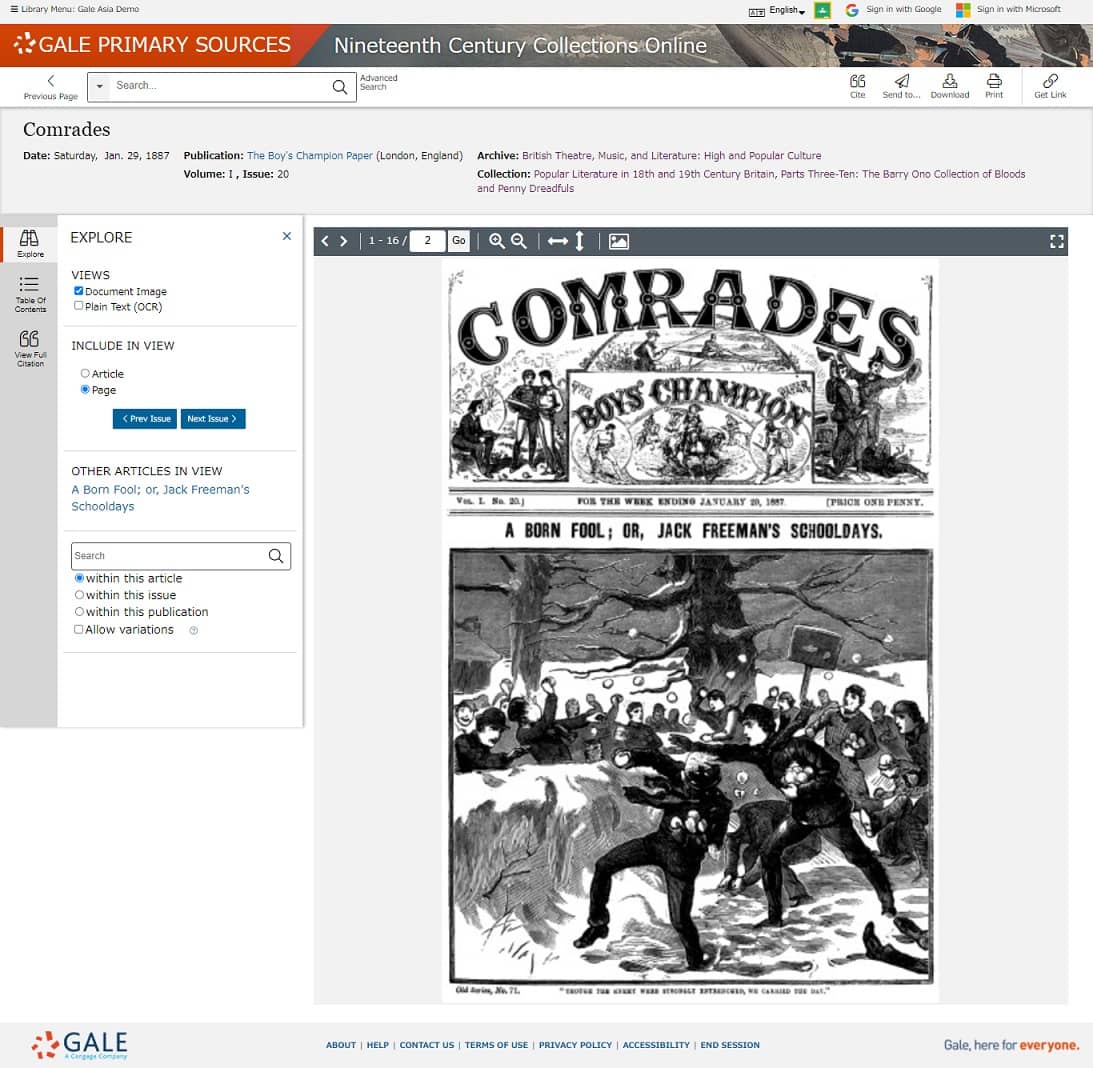Sign in with Google

(x=894, y=10)
